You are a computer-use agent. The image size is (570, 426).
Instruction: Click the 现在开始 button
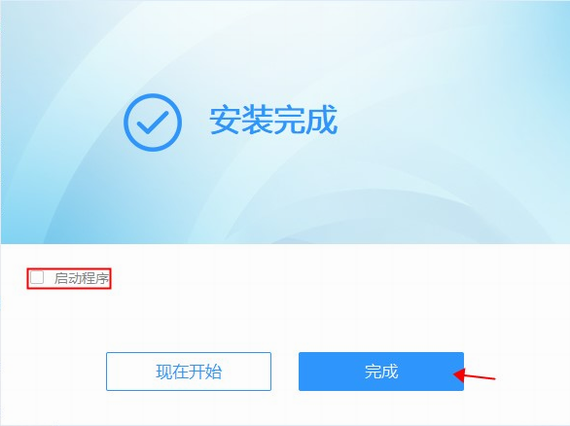(x=189, y=371)
